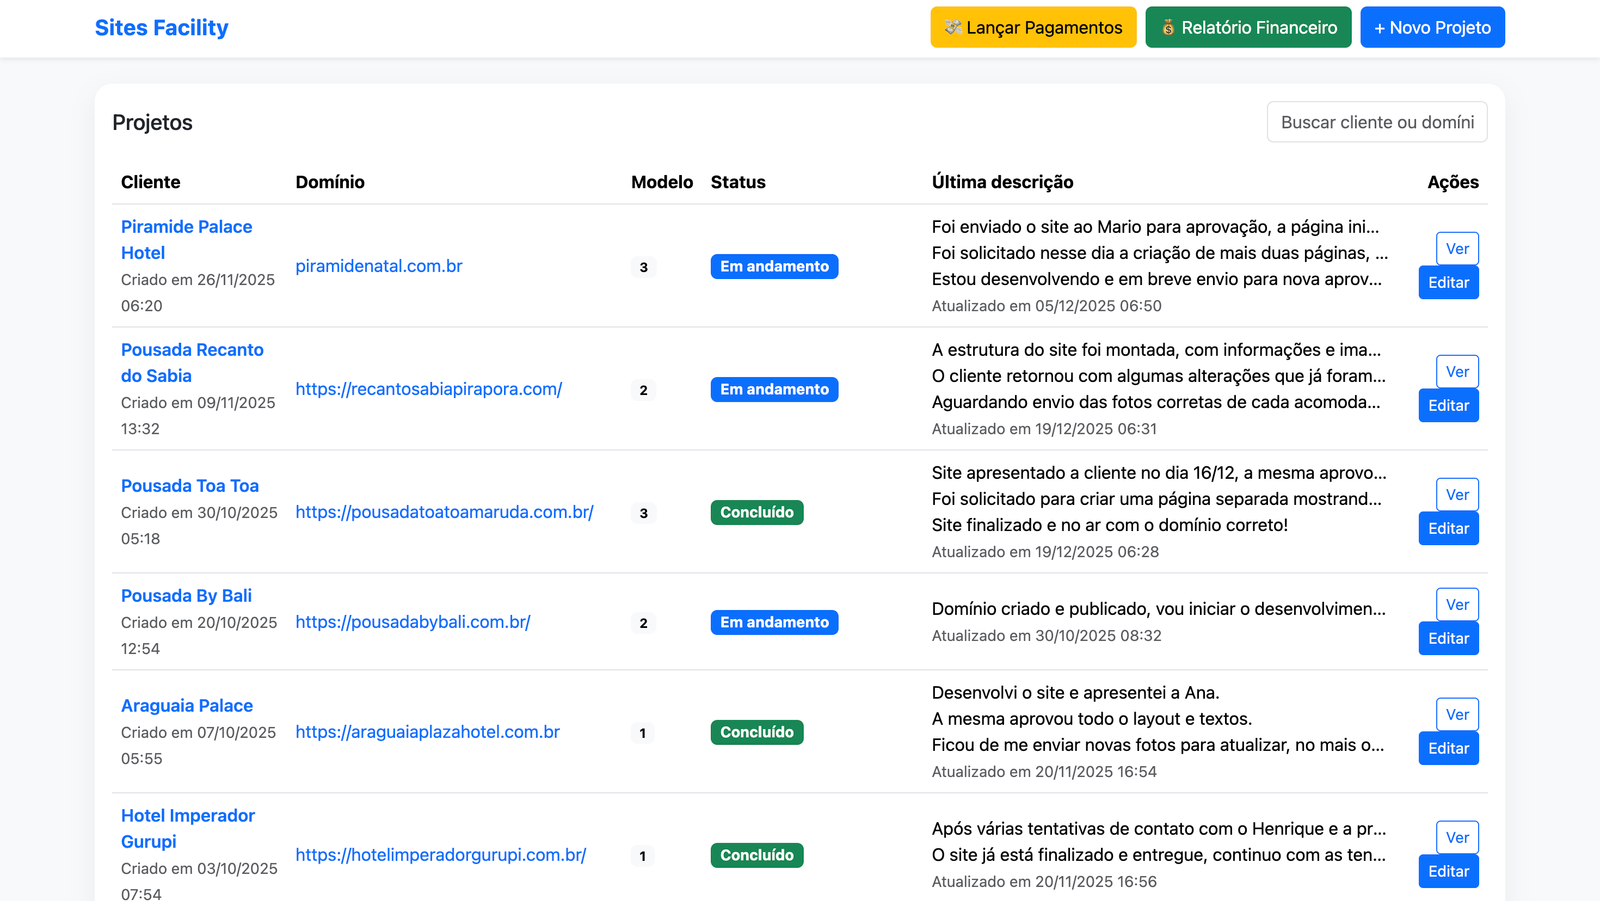The height and width of the screenshot is (901, 1600).
Task: Click Editar for Pousada By Bali
Action: 1448,637
